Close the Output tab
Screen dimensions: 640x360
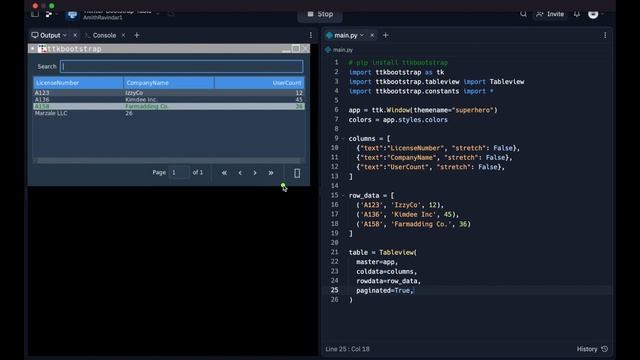pos(75,36)
